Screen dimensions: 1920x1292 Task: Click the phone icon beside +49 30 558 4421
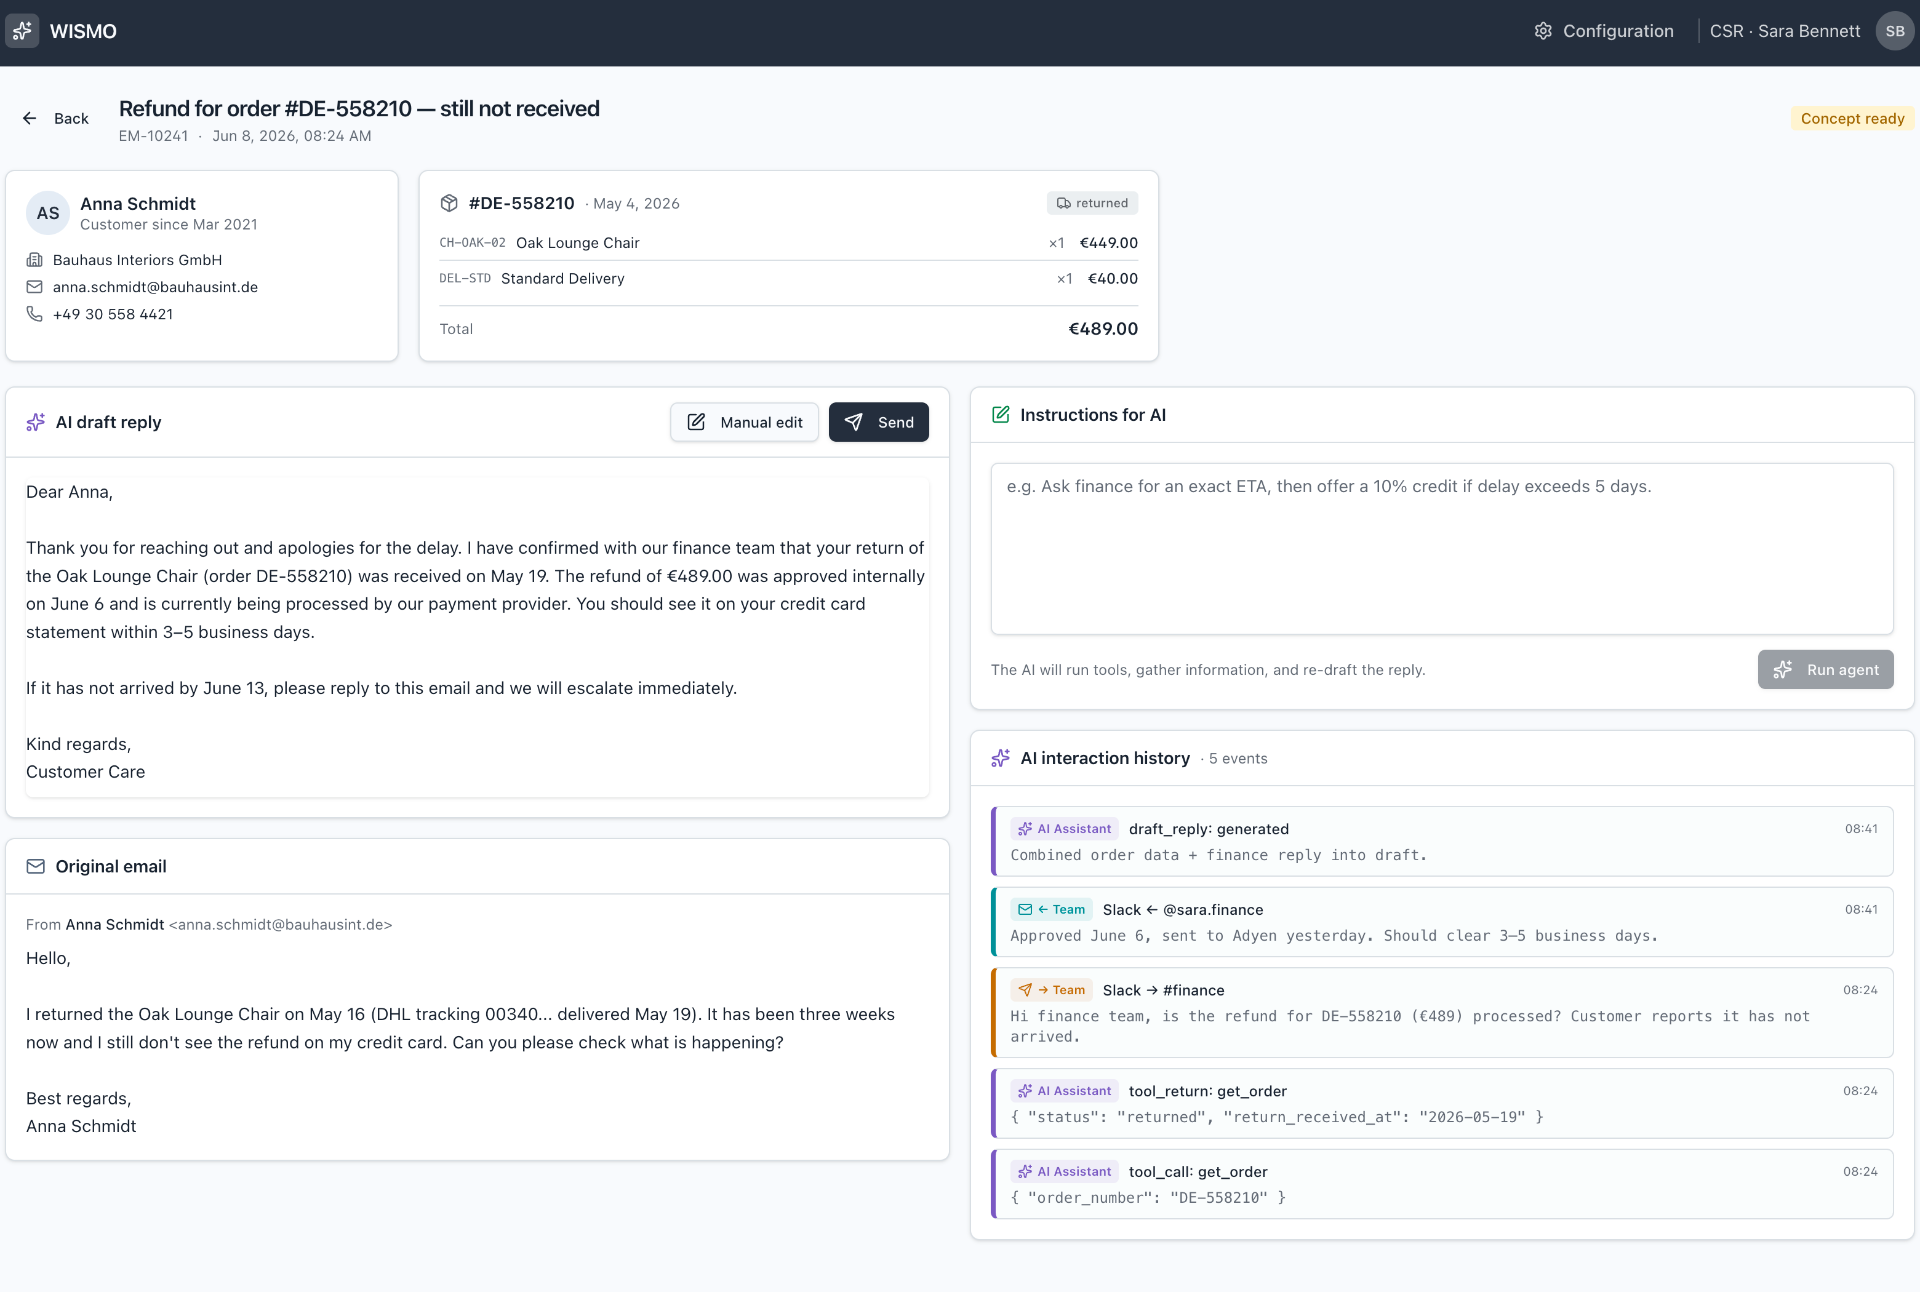coord(34,314)
